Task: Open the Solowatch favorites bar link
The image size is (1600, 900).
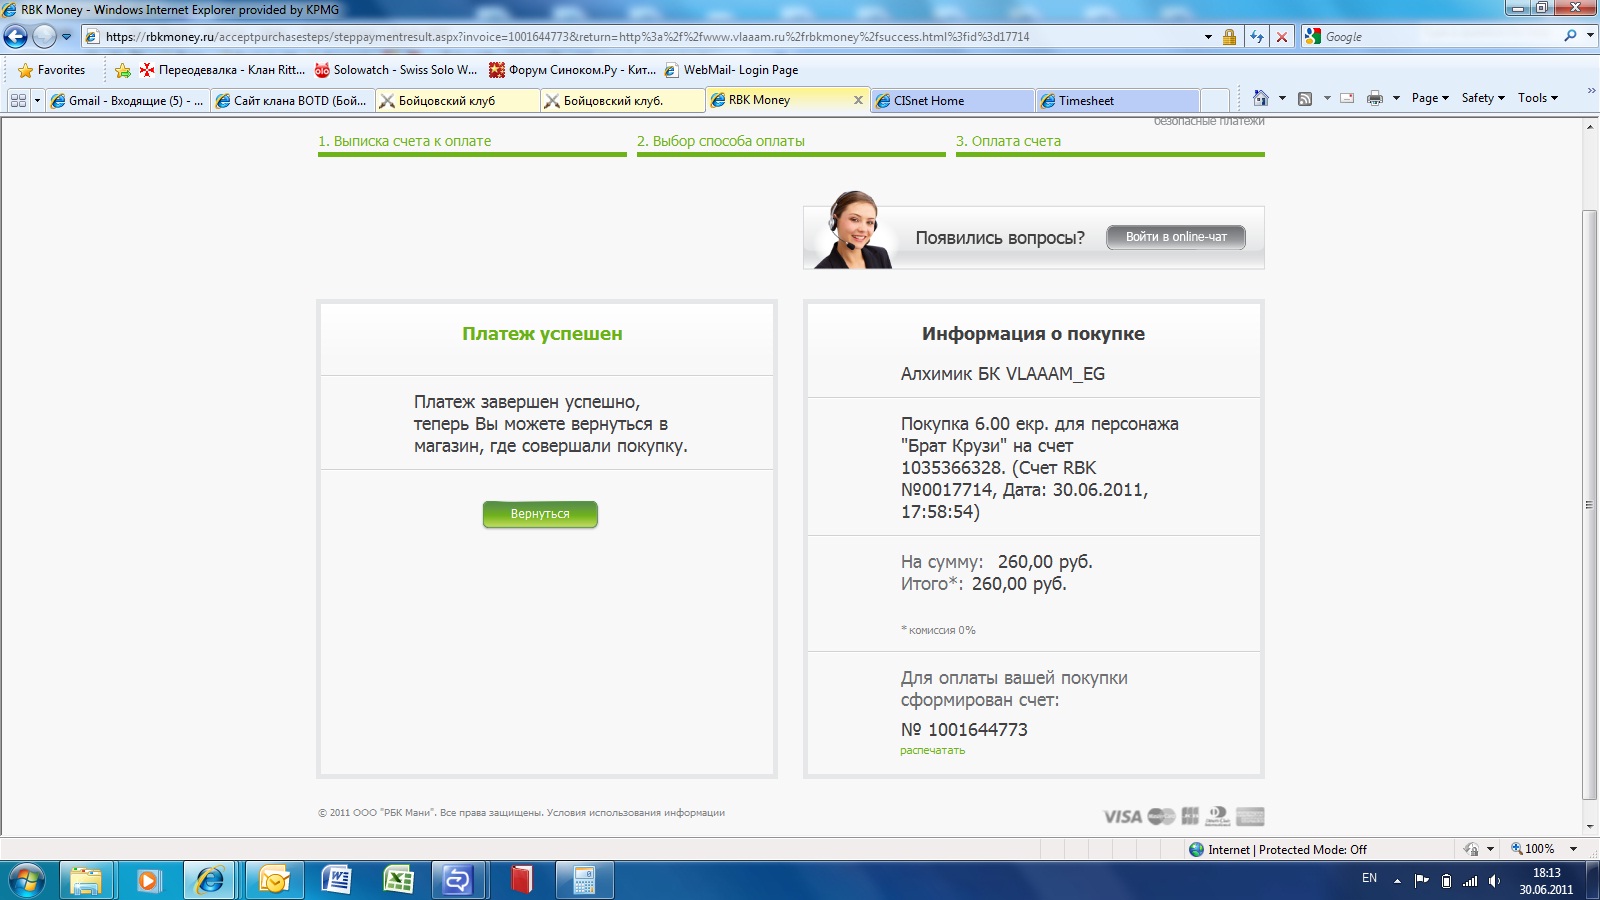Action: [x=396, y=70]
